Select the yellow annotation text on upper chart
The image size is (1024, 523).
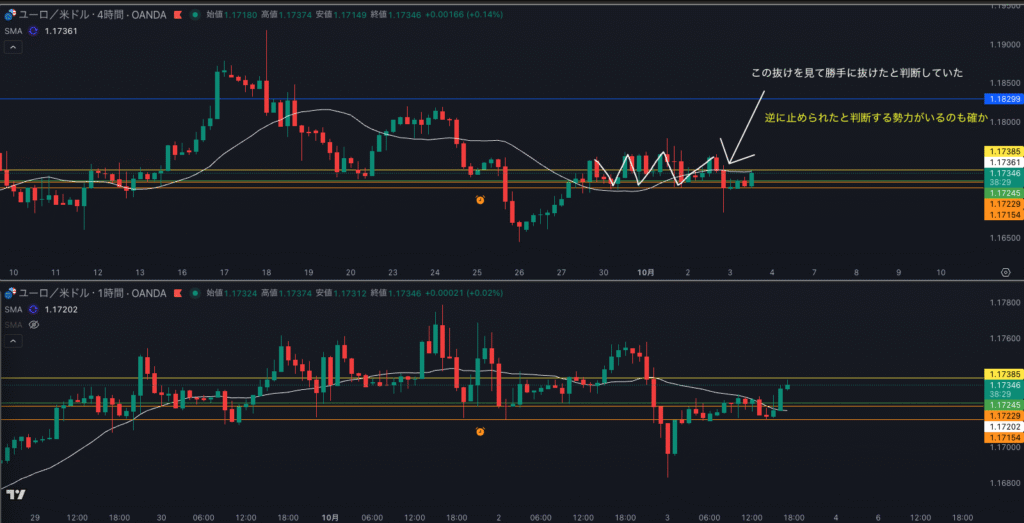click(x=875, y=118)
